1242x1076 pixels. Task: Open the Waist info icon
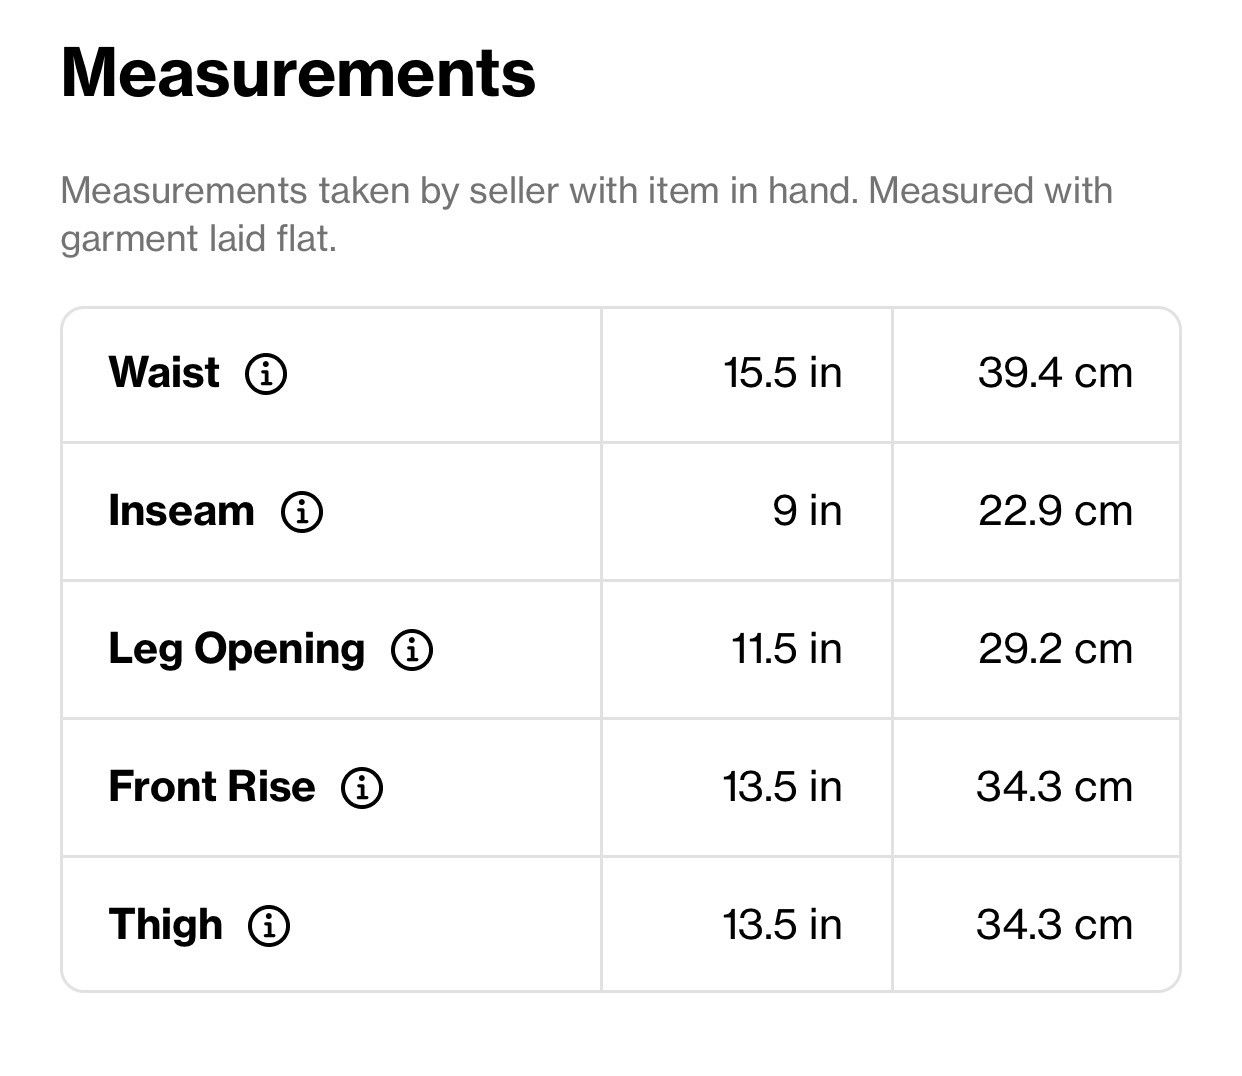266,374
